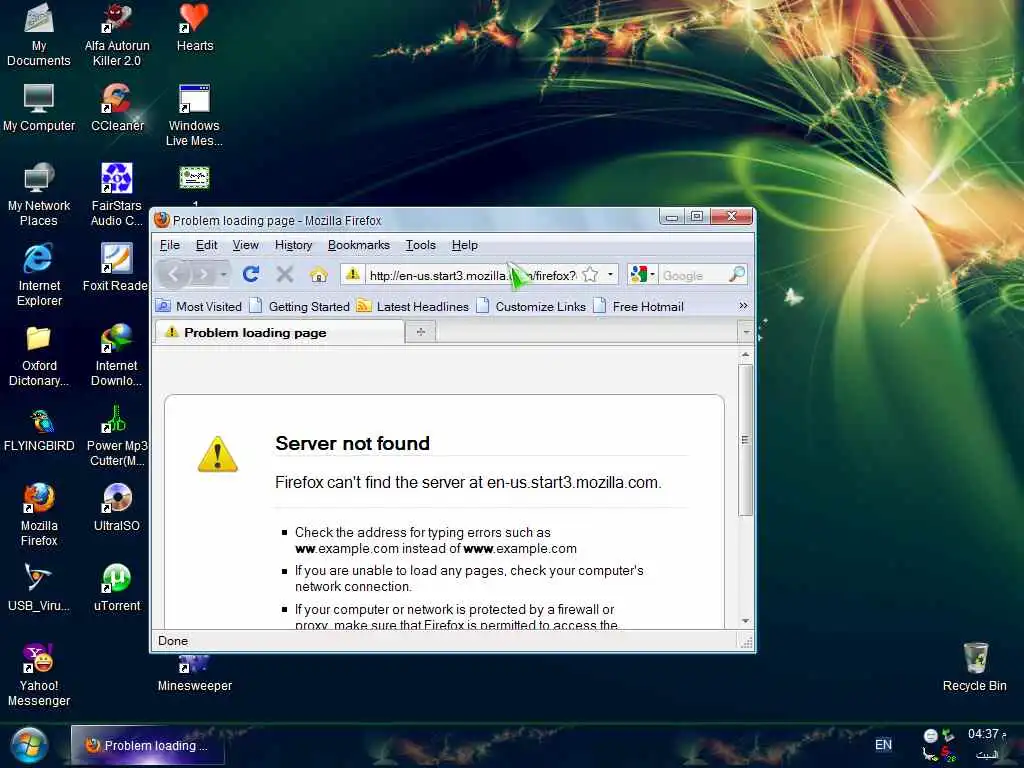Click the Server not found heading
Image resolution: width=1024 pixels, height=768 pixels.
(x=353, y=443)
